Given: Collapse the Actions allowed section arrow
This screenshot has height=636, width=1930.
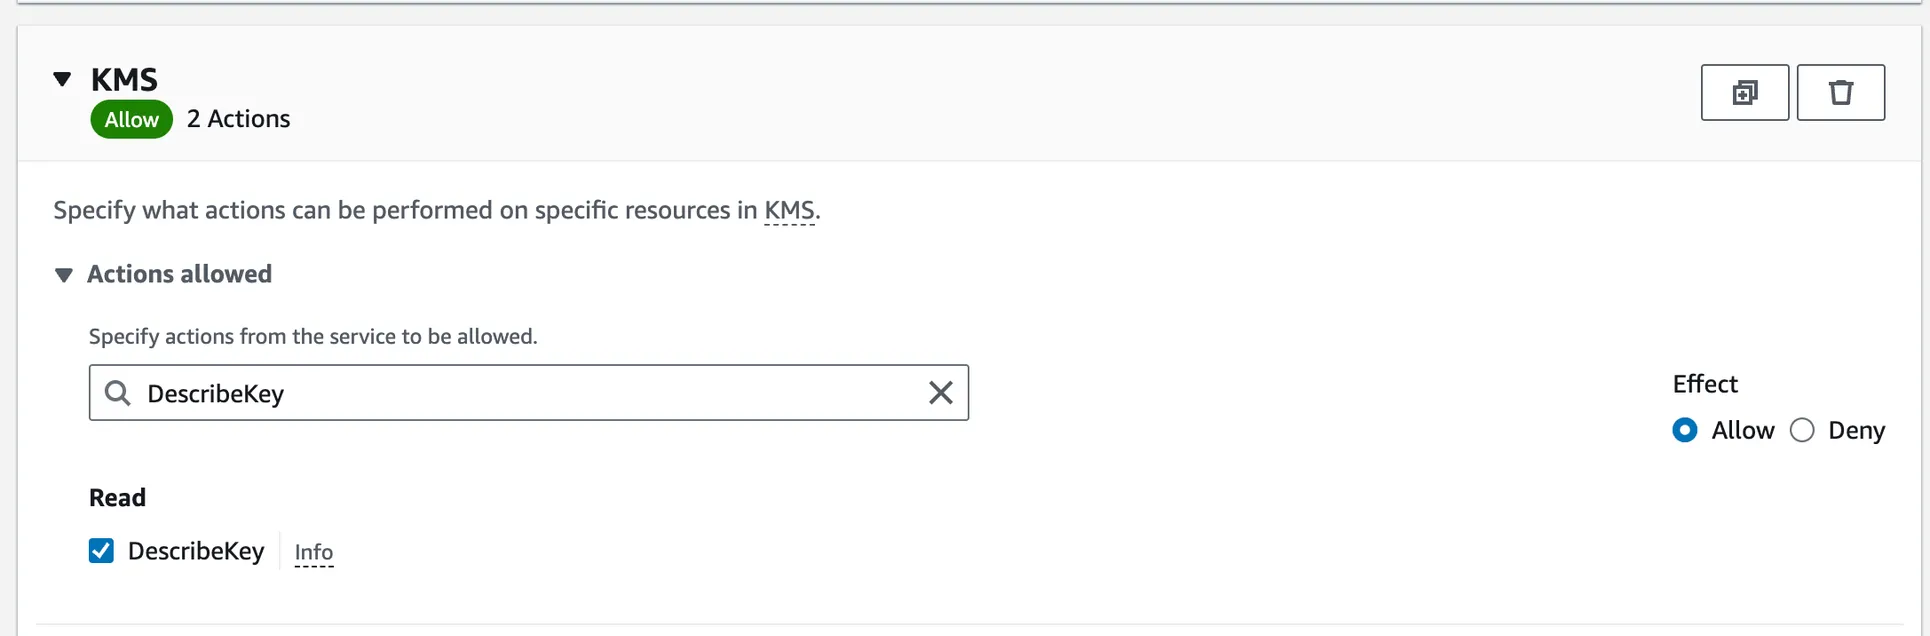Looking at the screenshot, I should [x=64, y=275].
